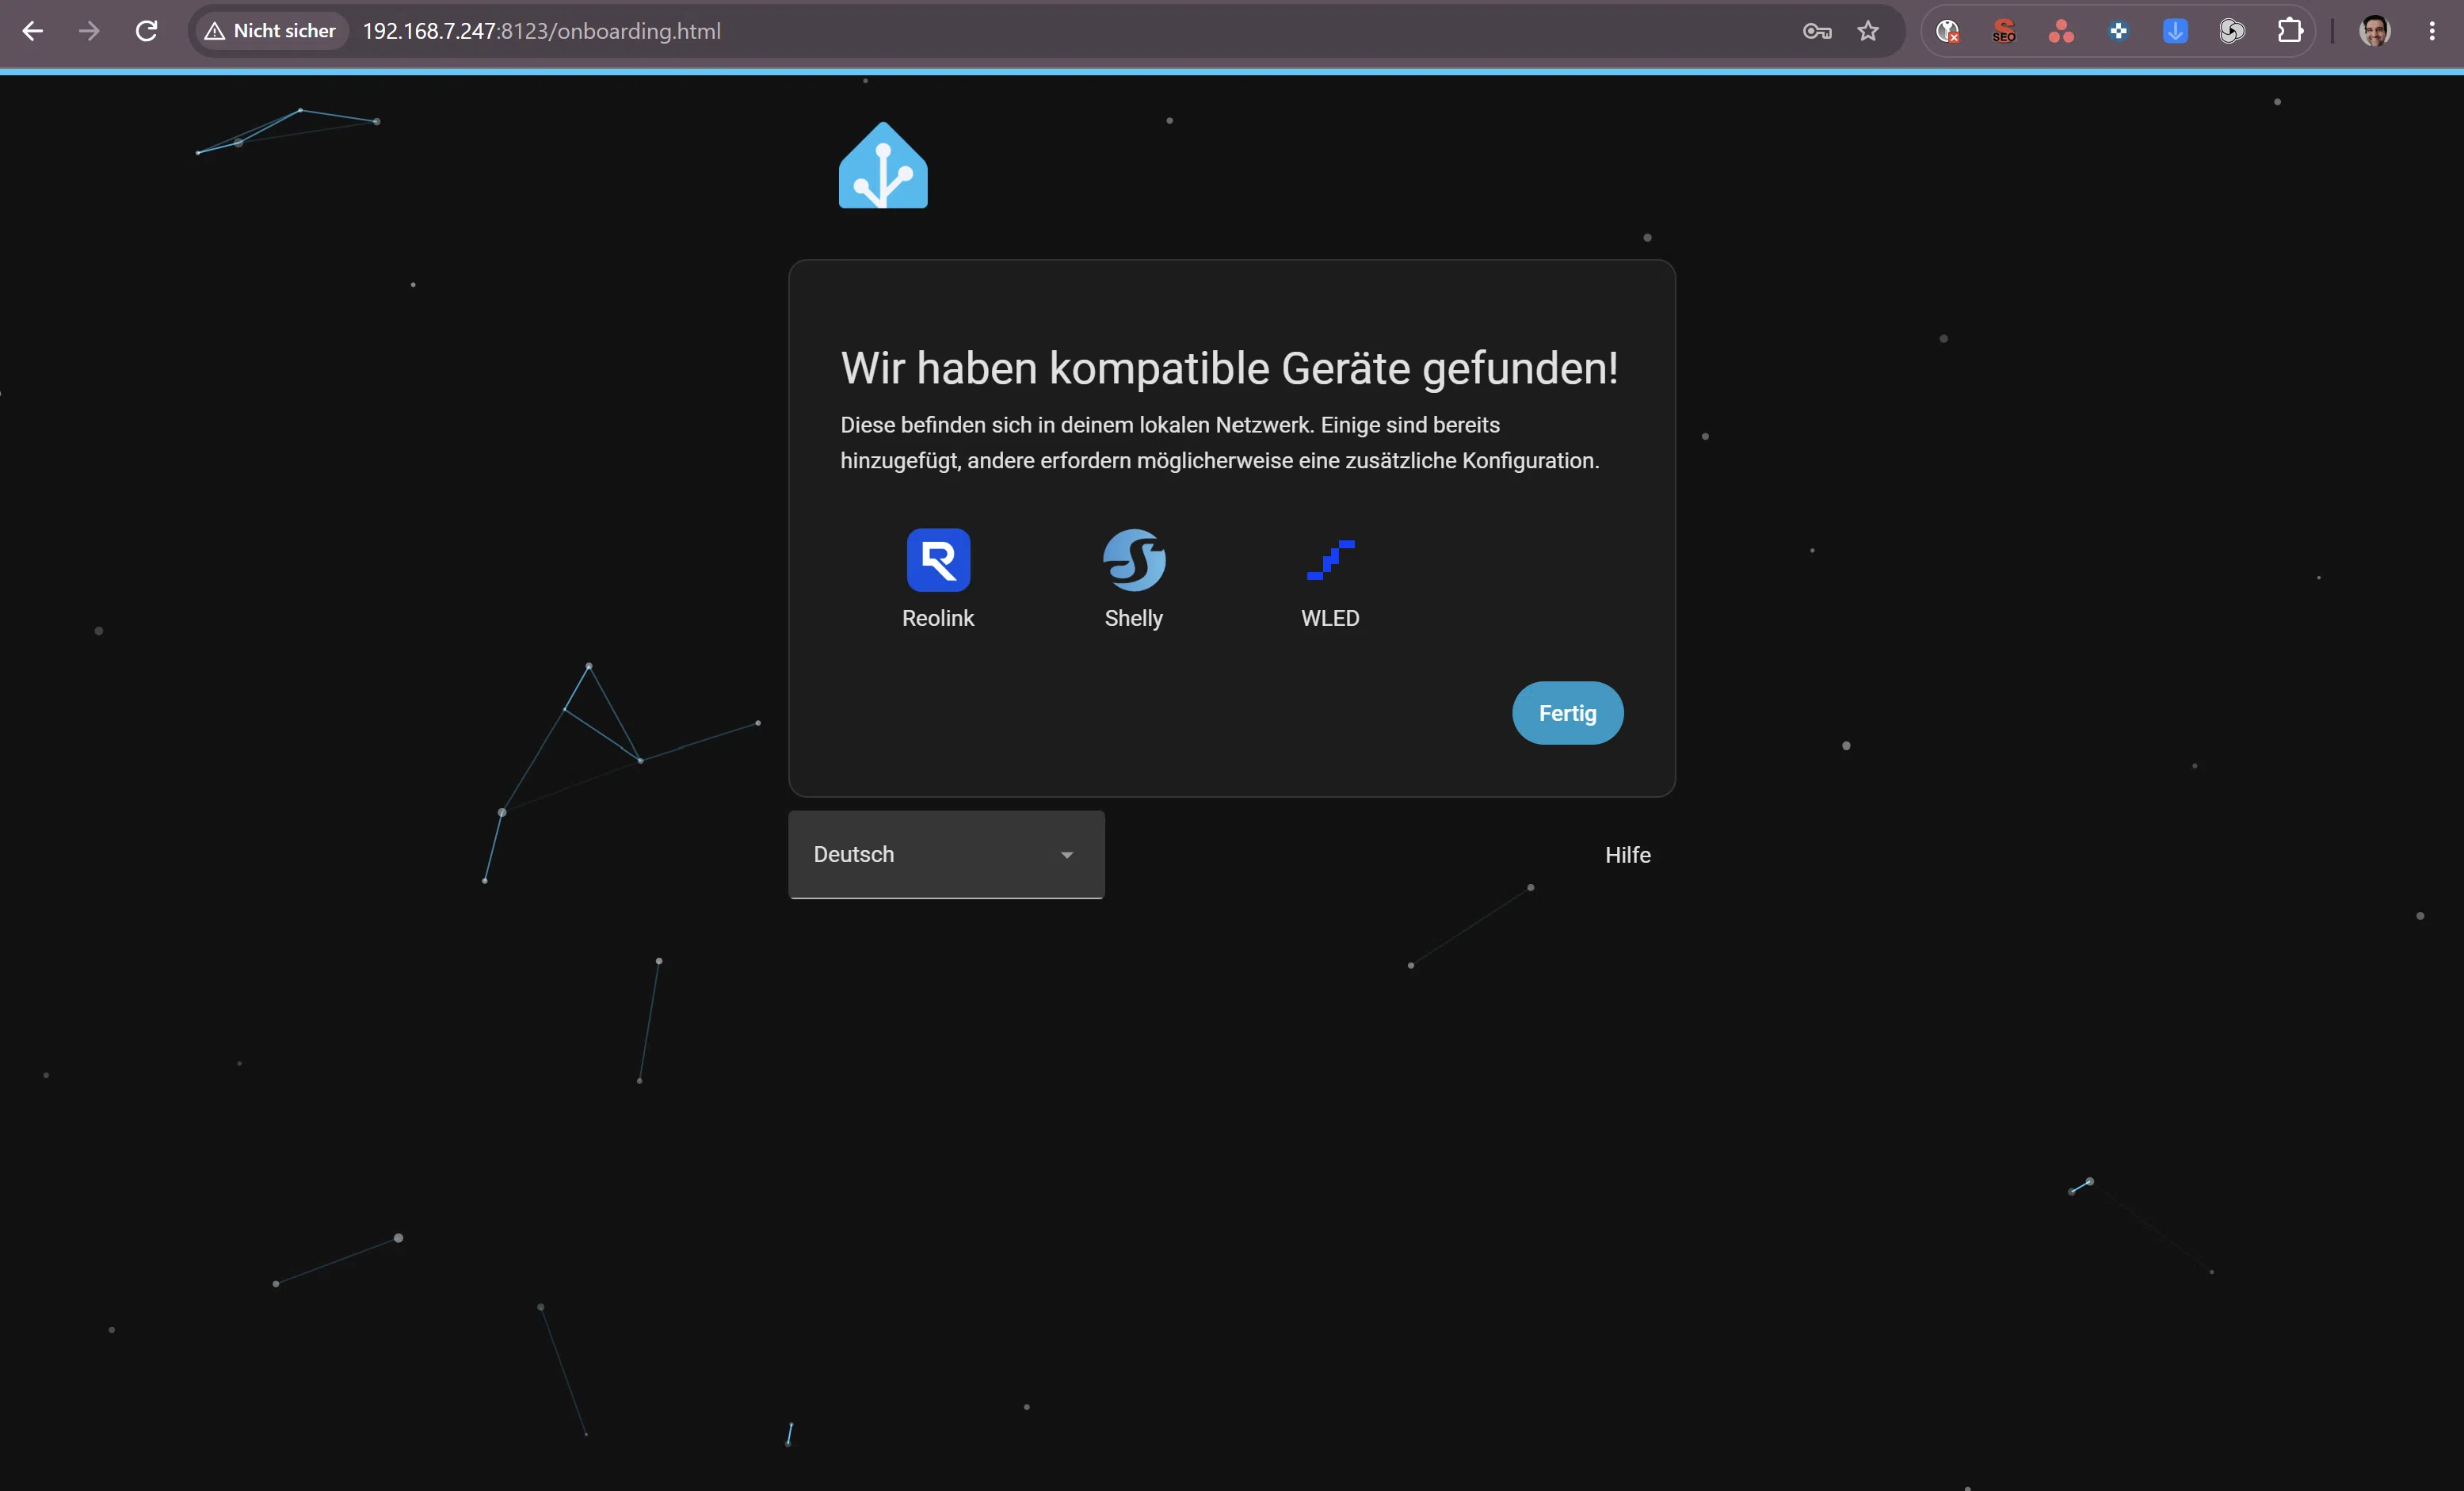
Task: Click the WLED integration icon
Action: tap(1330, 560)
